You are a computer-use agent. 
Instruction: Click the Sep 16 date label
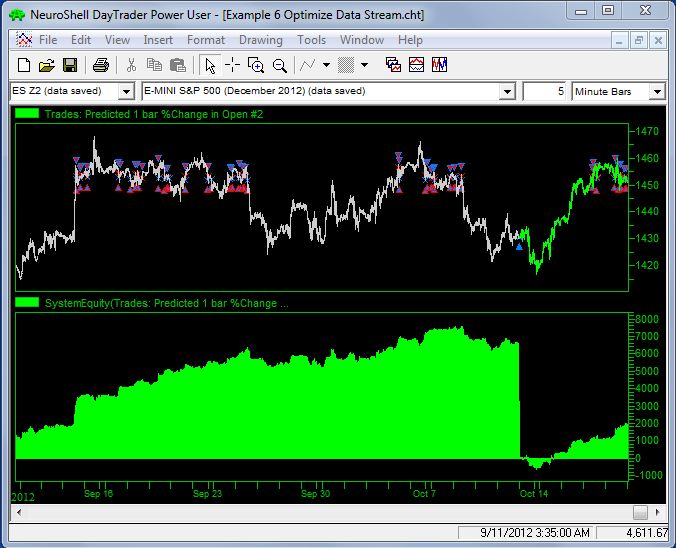(x=98, y=494)
